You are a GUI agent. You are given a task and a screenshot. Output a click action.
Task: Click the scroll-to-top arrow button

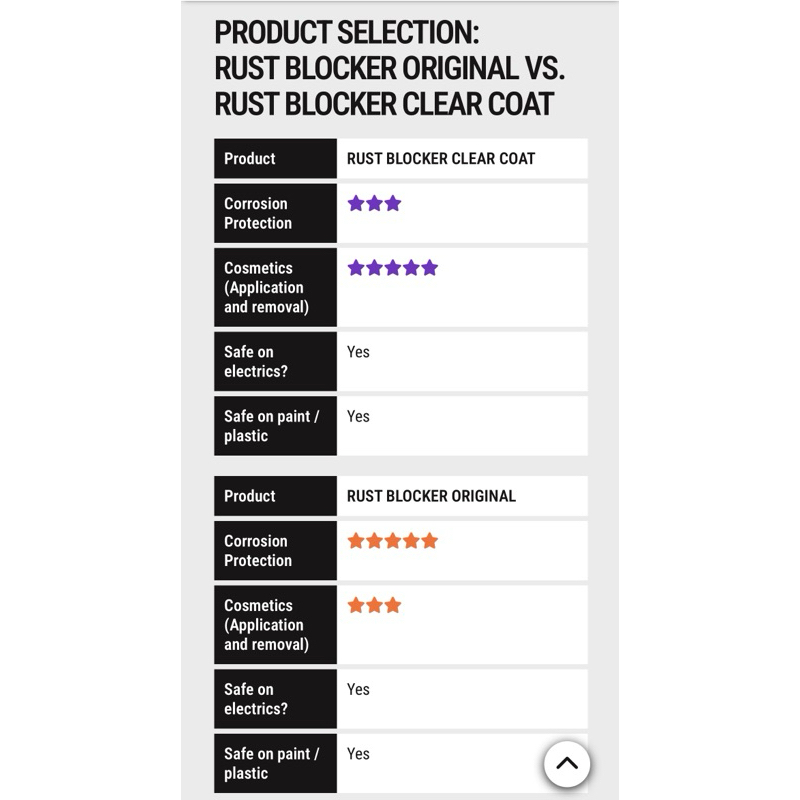[x=567, y=764]
